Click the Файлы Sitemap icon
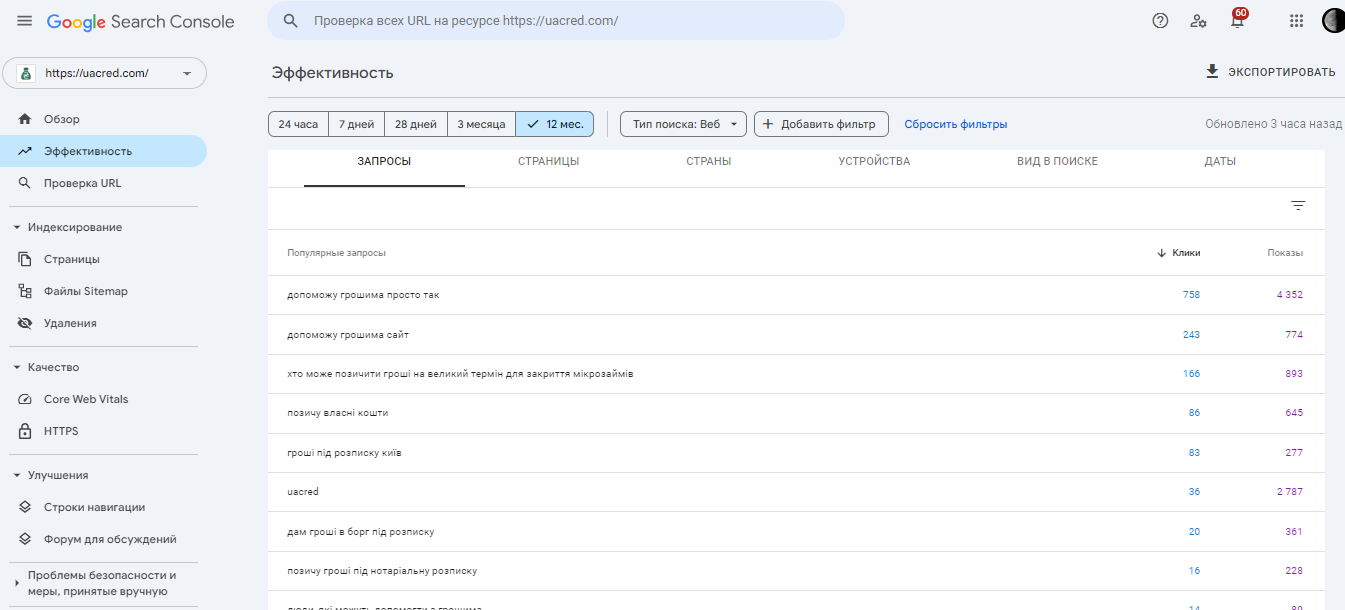Image resolution: width=1345 pixels, height=610 pixels. point(25,291)
